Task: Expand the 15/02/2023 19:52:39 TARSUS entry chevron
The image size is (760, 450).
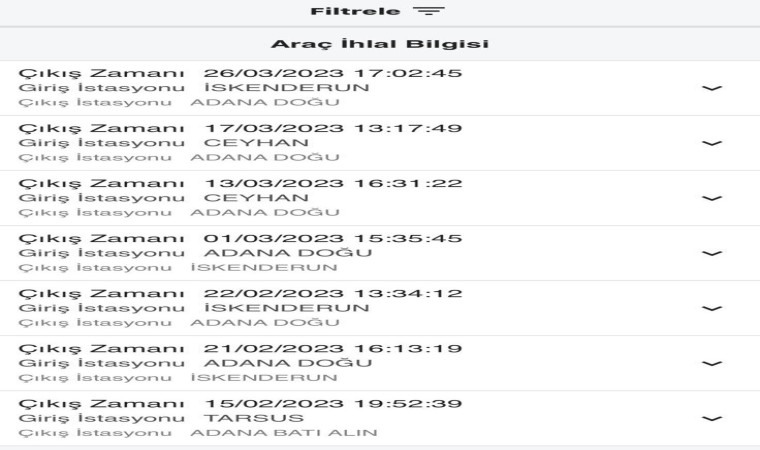Action: pyautogui.click(x=711, y=418)
